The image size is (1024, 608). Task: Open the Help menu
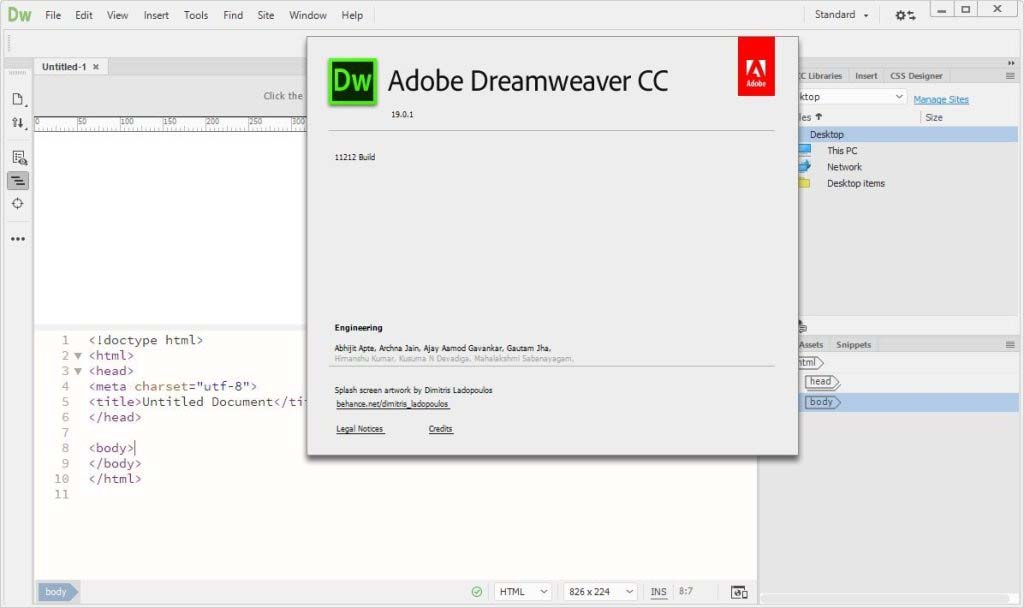tap(352, 15)
